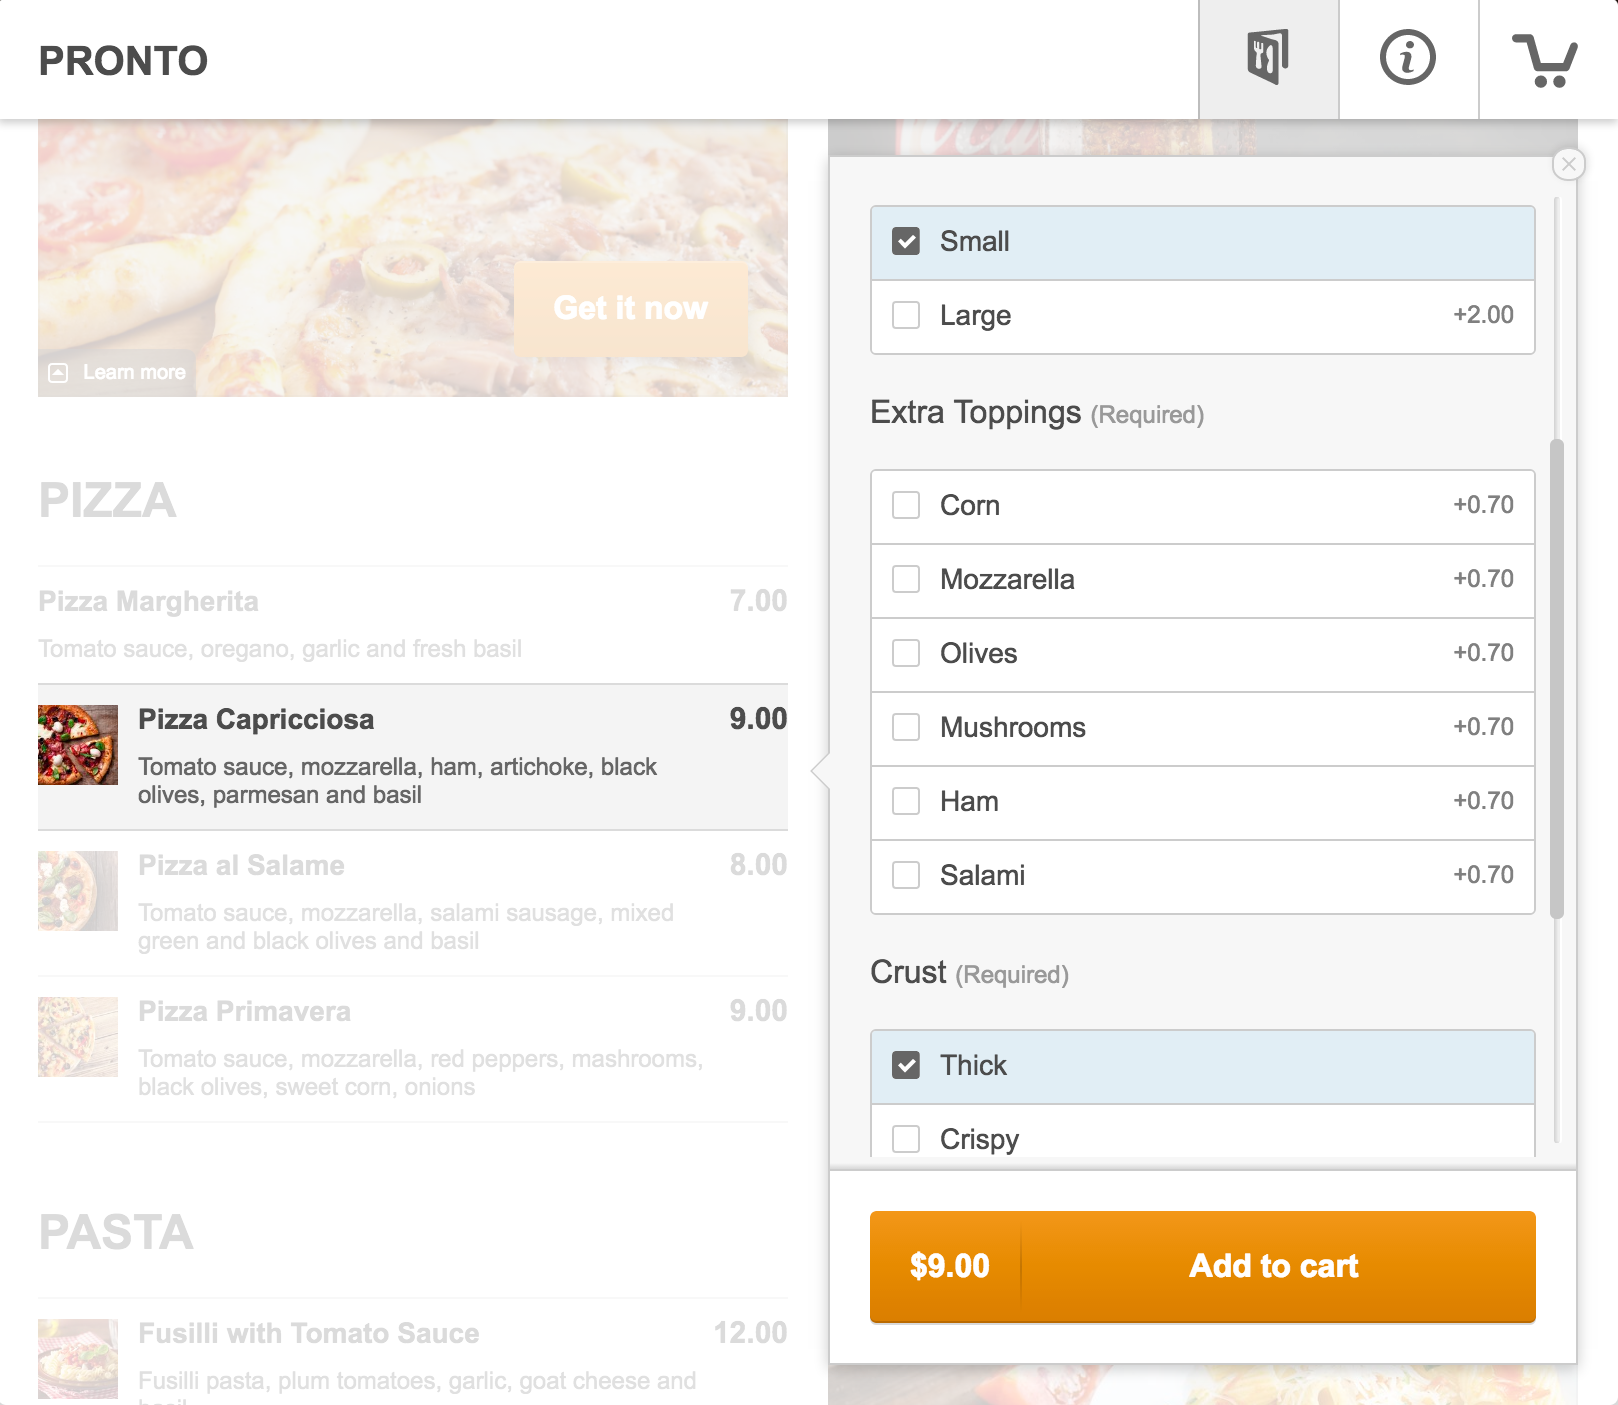Click the Pizza Primavera thumbnail
The width and height of the screenshot is (1618, 1405).
click(78, 1037)
